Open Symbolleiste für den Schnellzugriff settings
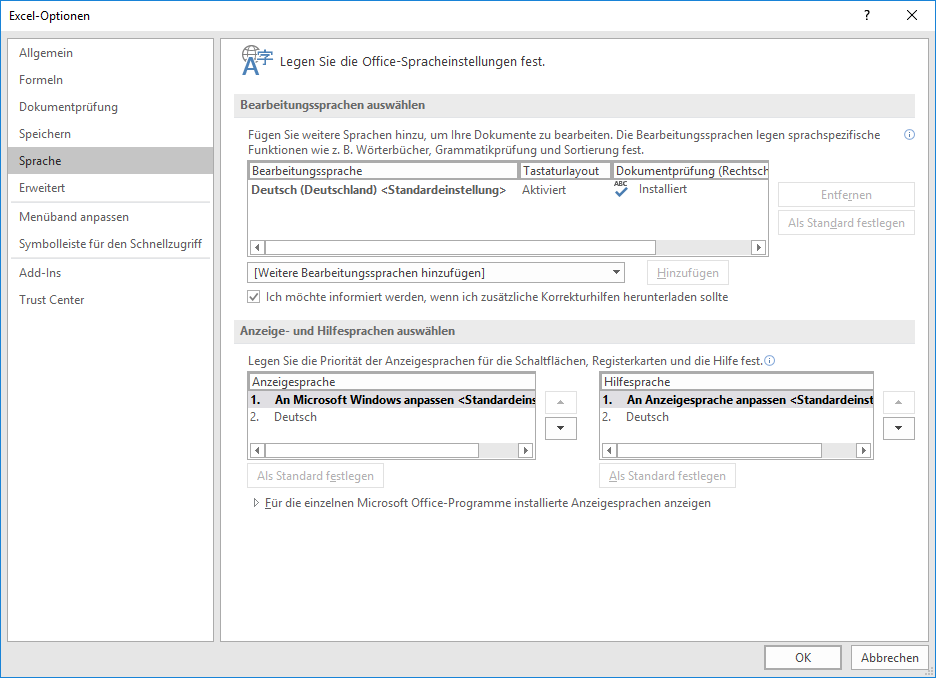936x678 pixels. click(110, 244)
